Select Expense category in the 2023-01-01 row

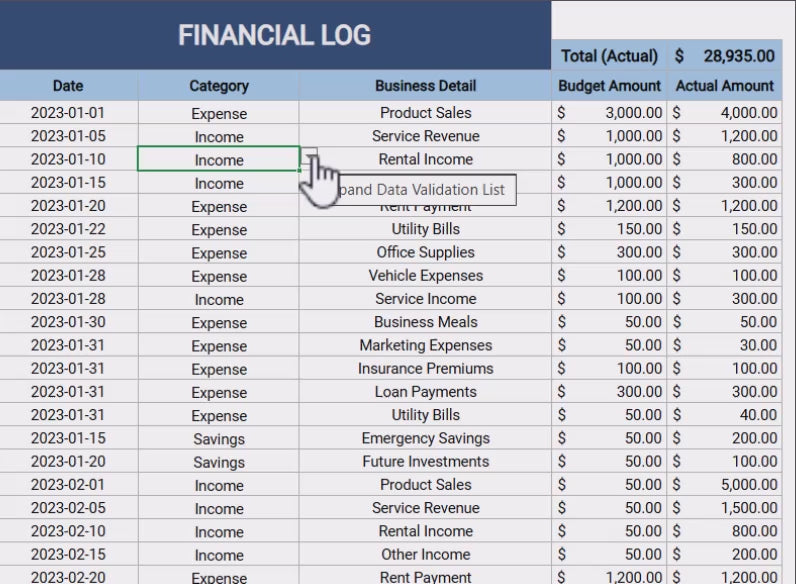click(x=219, y=113)
